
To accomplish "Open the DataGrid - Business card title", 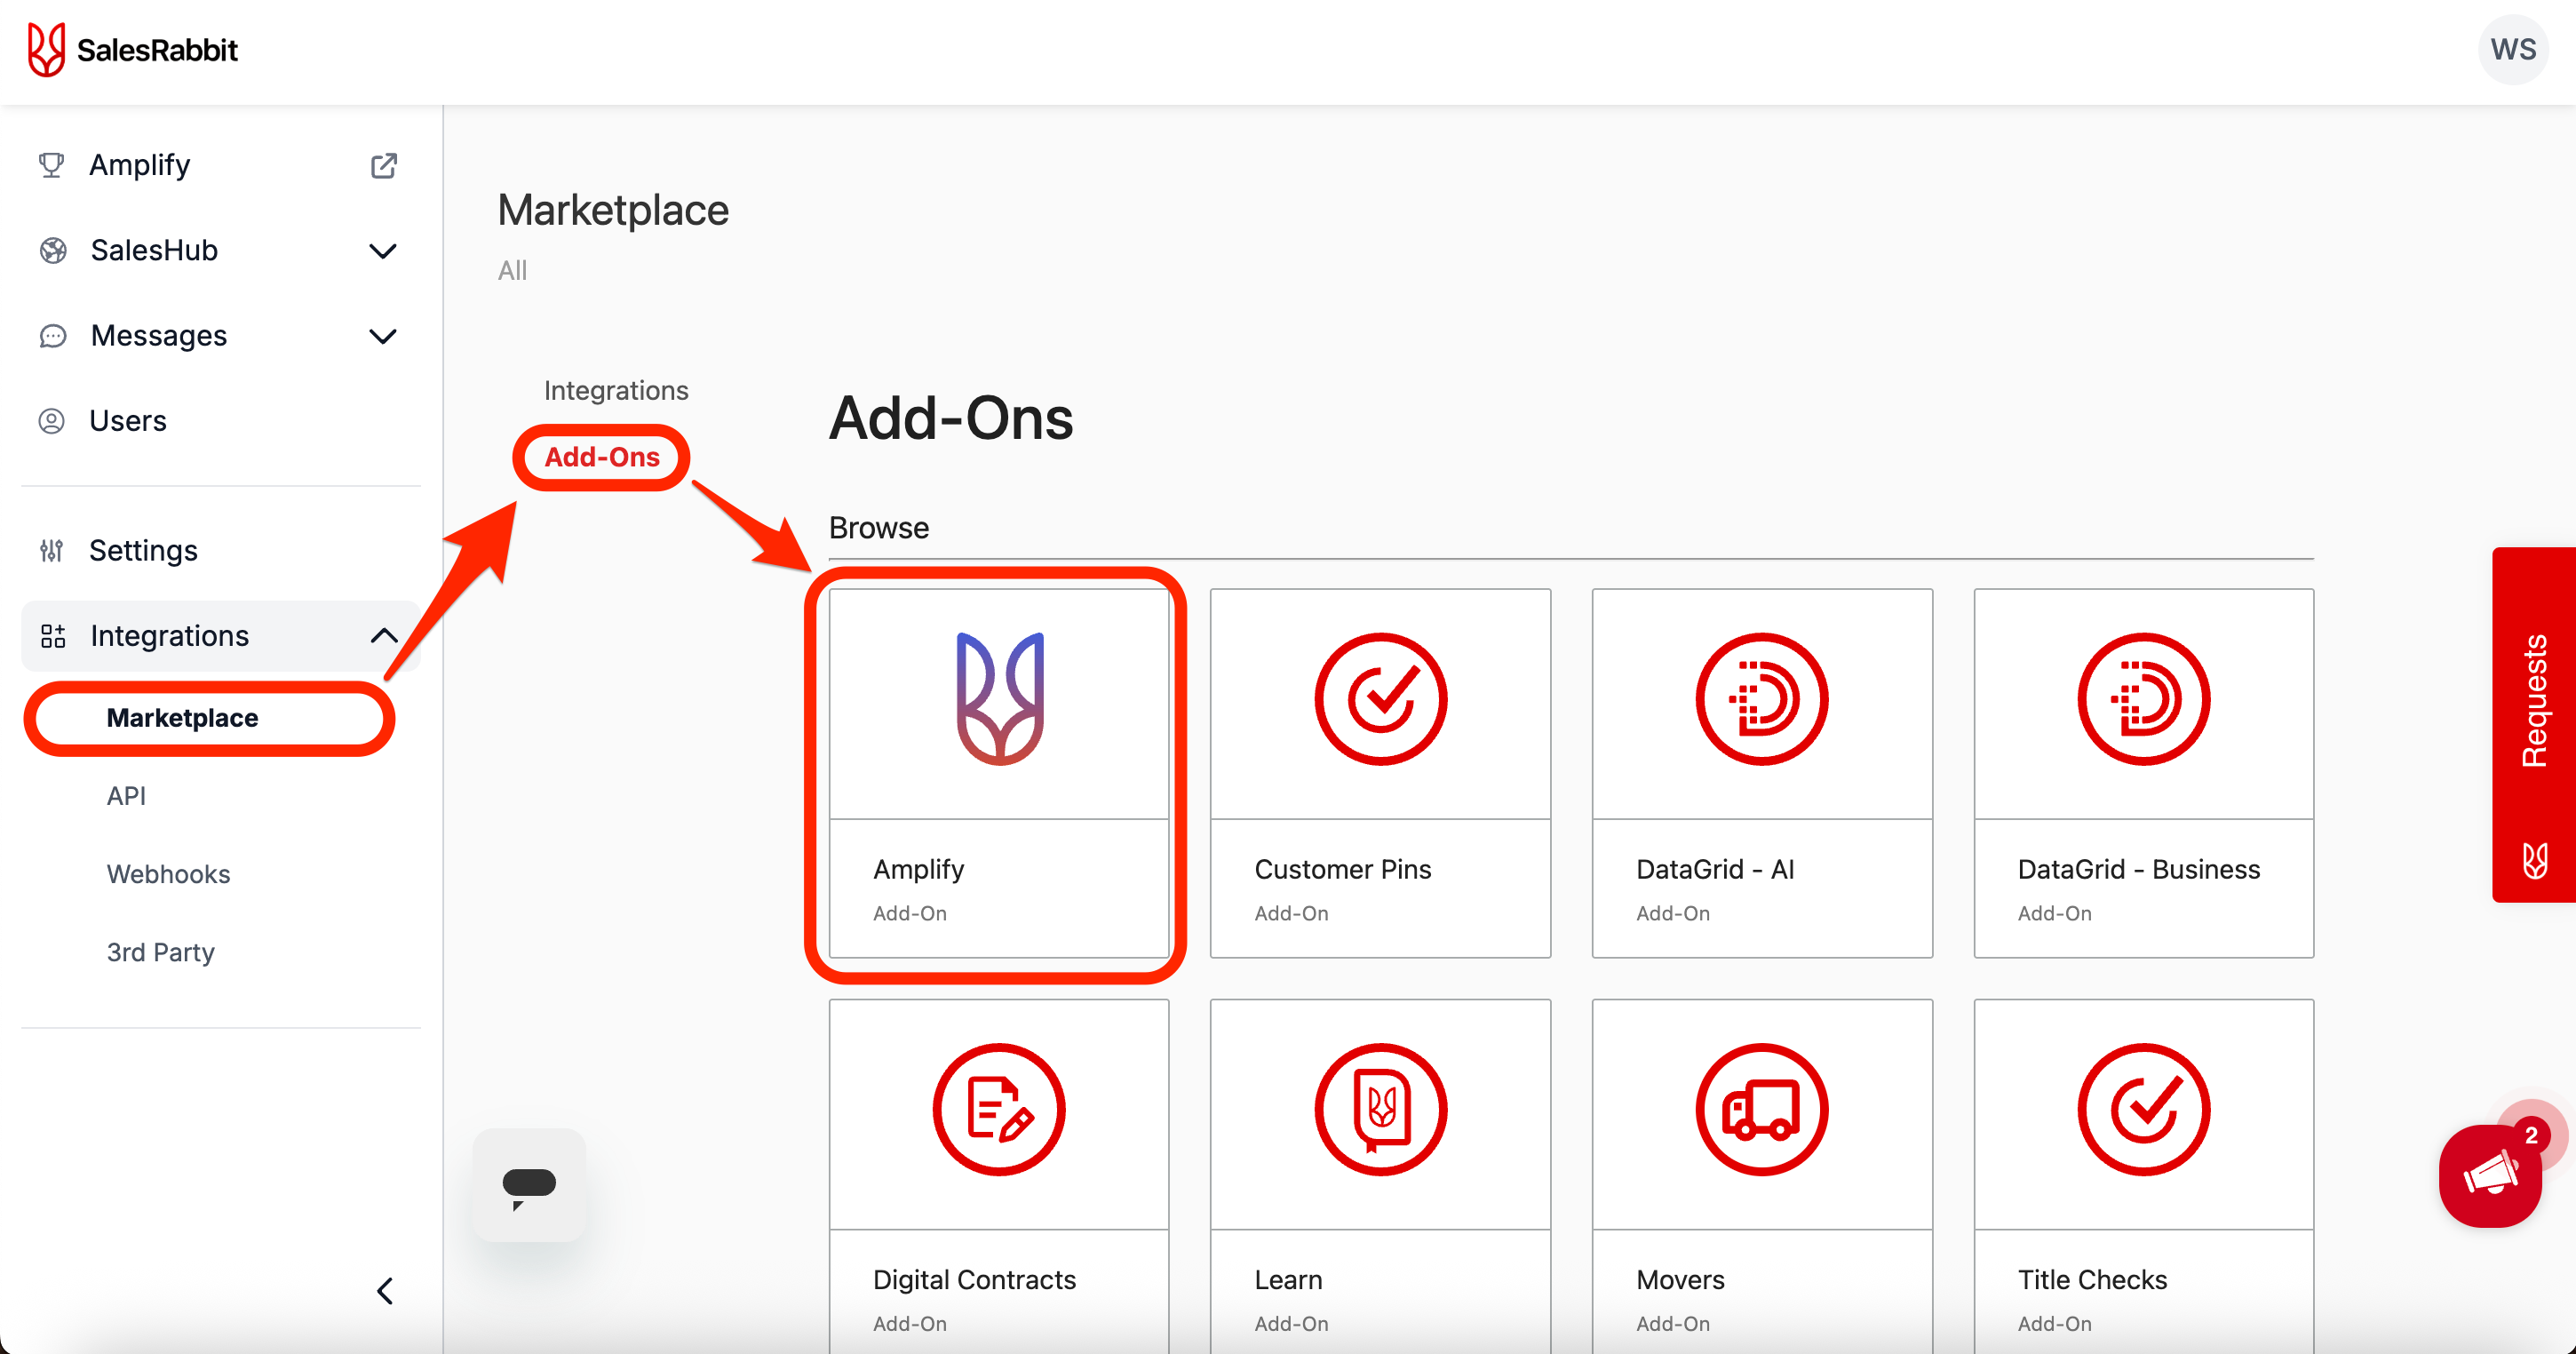I will (x=2138, y=869).
